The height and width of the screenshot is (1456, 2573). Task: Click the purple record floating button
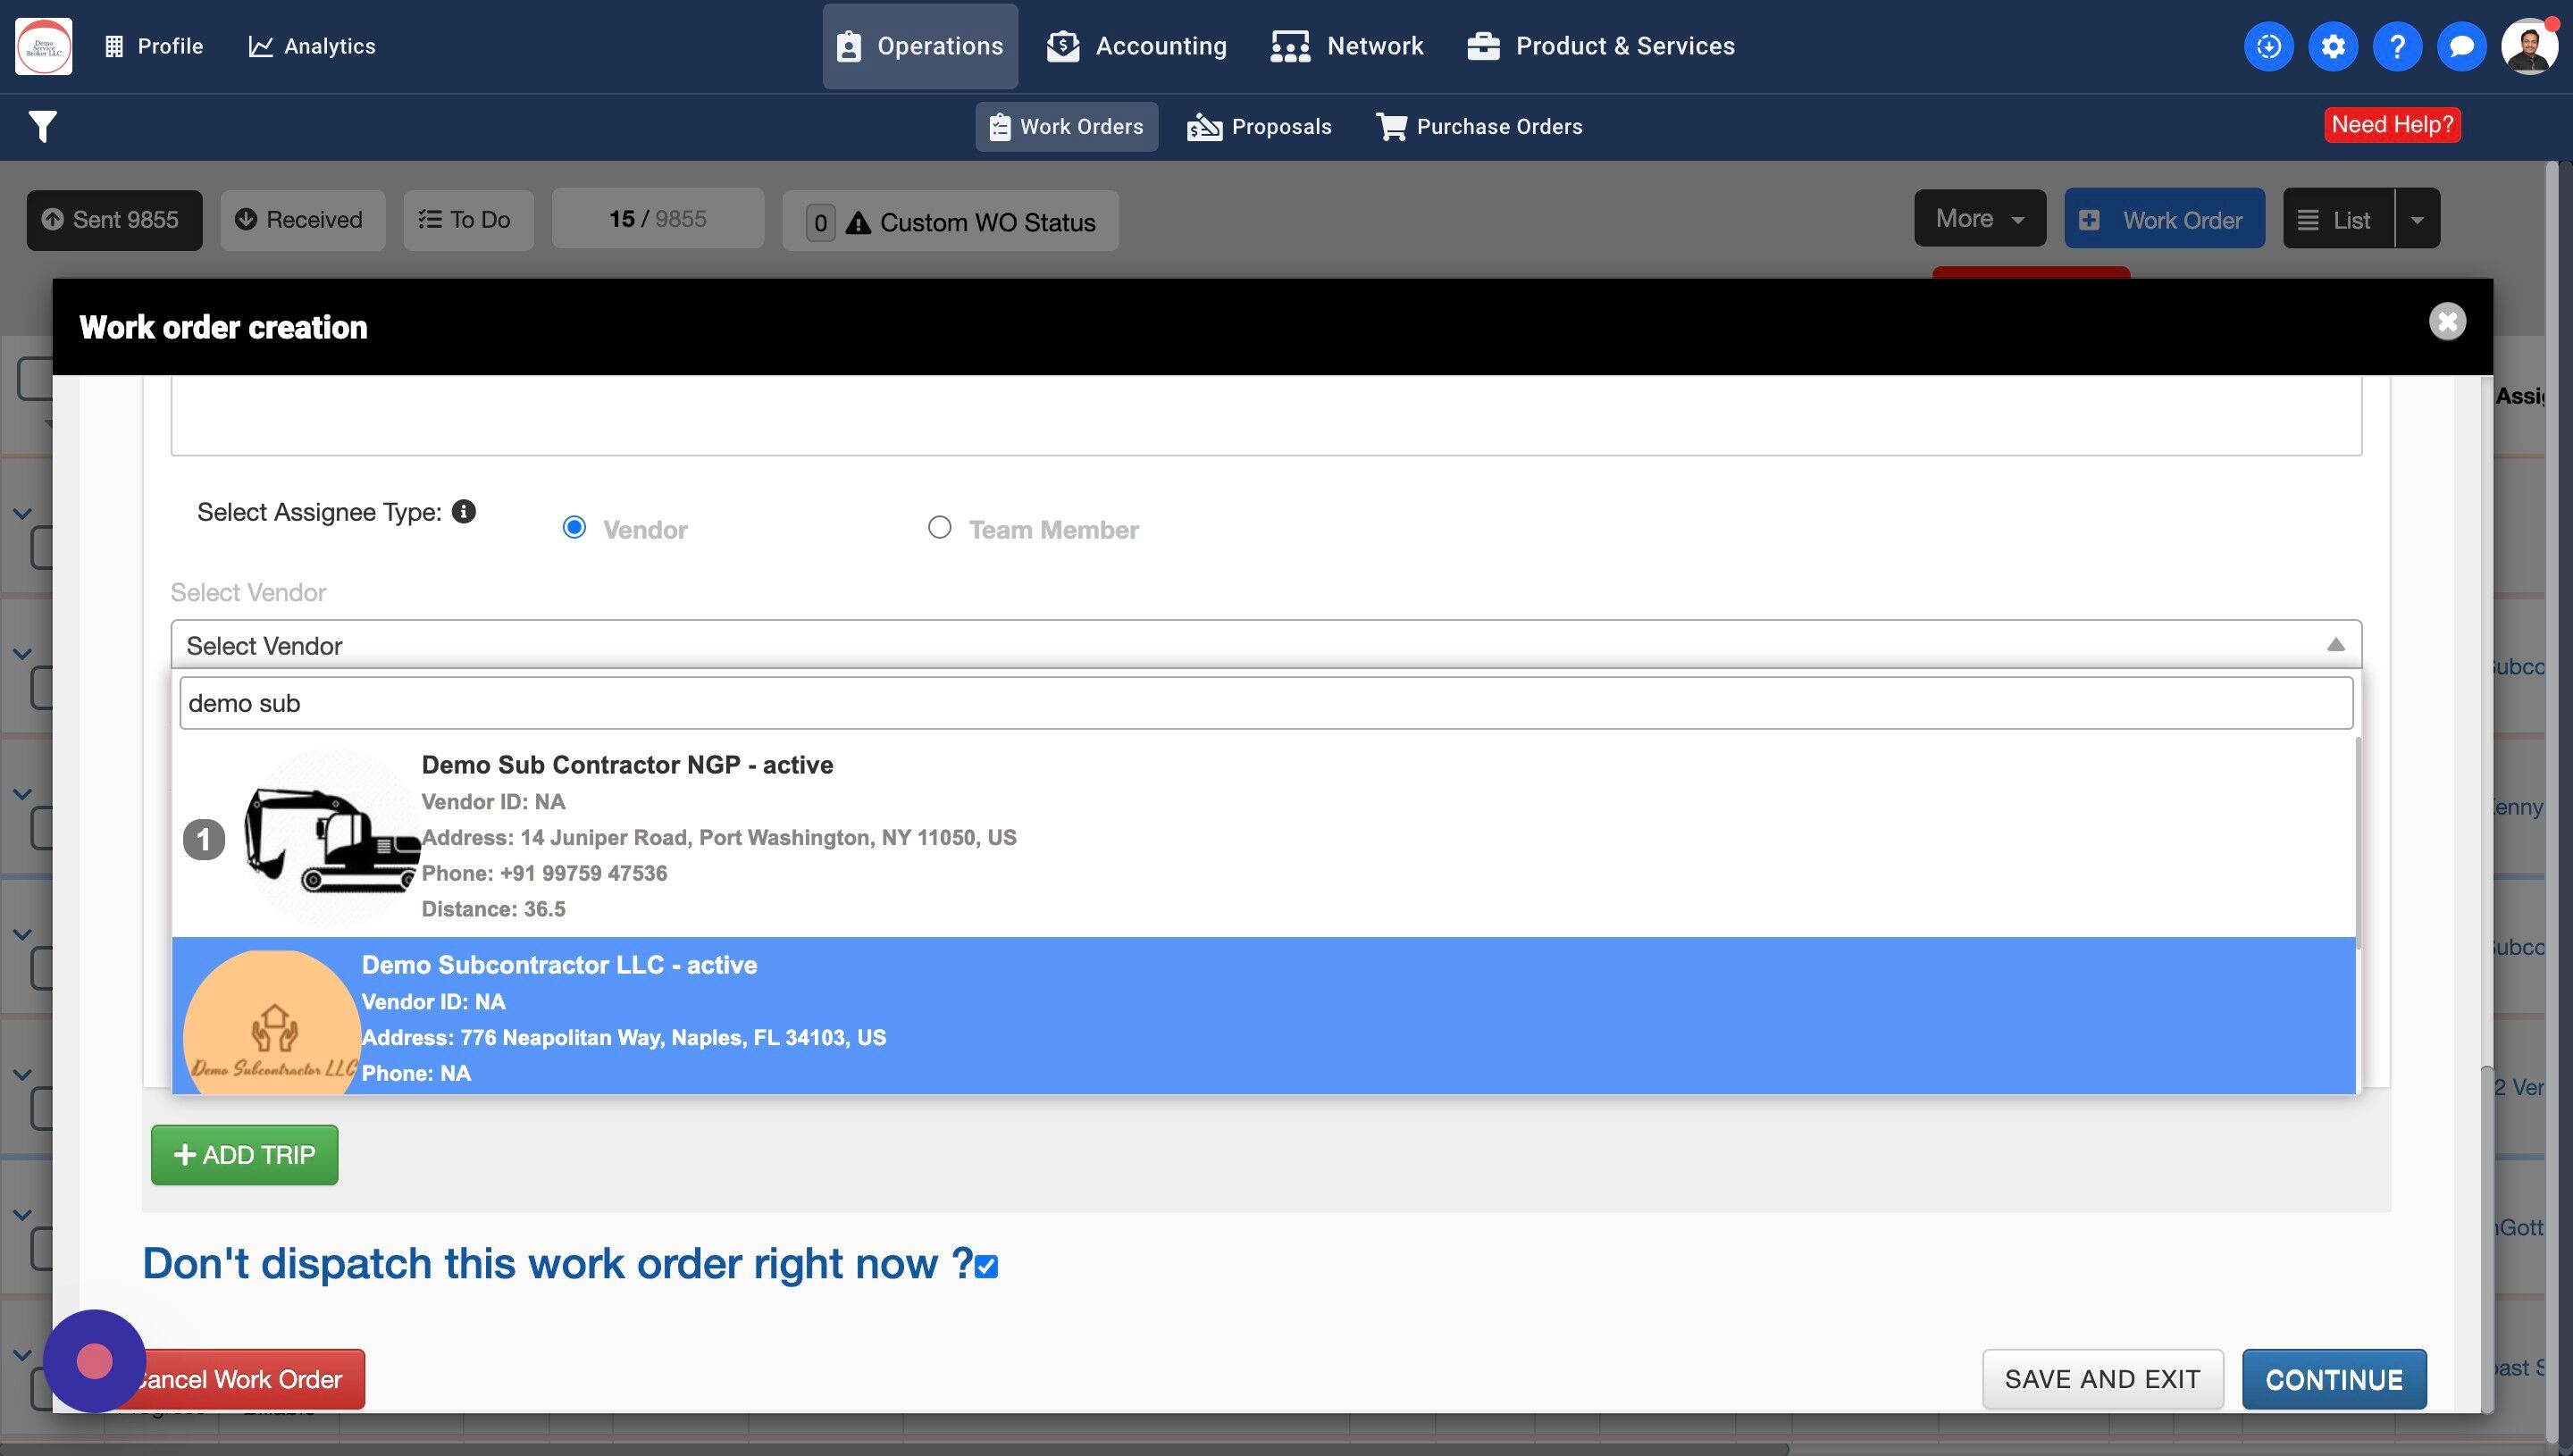[95, 1360]
